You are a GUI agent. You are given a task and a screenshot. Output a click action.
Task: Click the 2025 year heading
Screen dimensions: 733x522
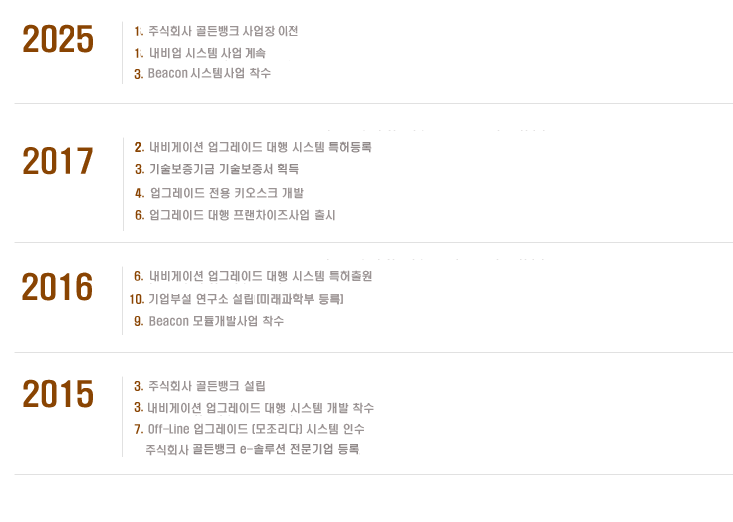(58, 39)
